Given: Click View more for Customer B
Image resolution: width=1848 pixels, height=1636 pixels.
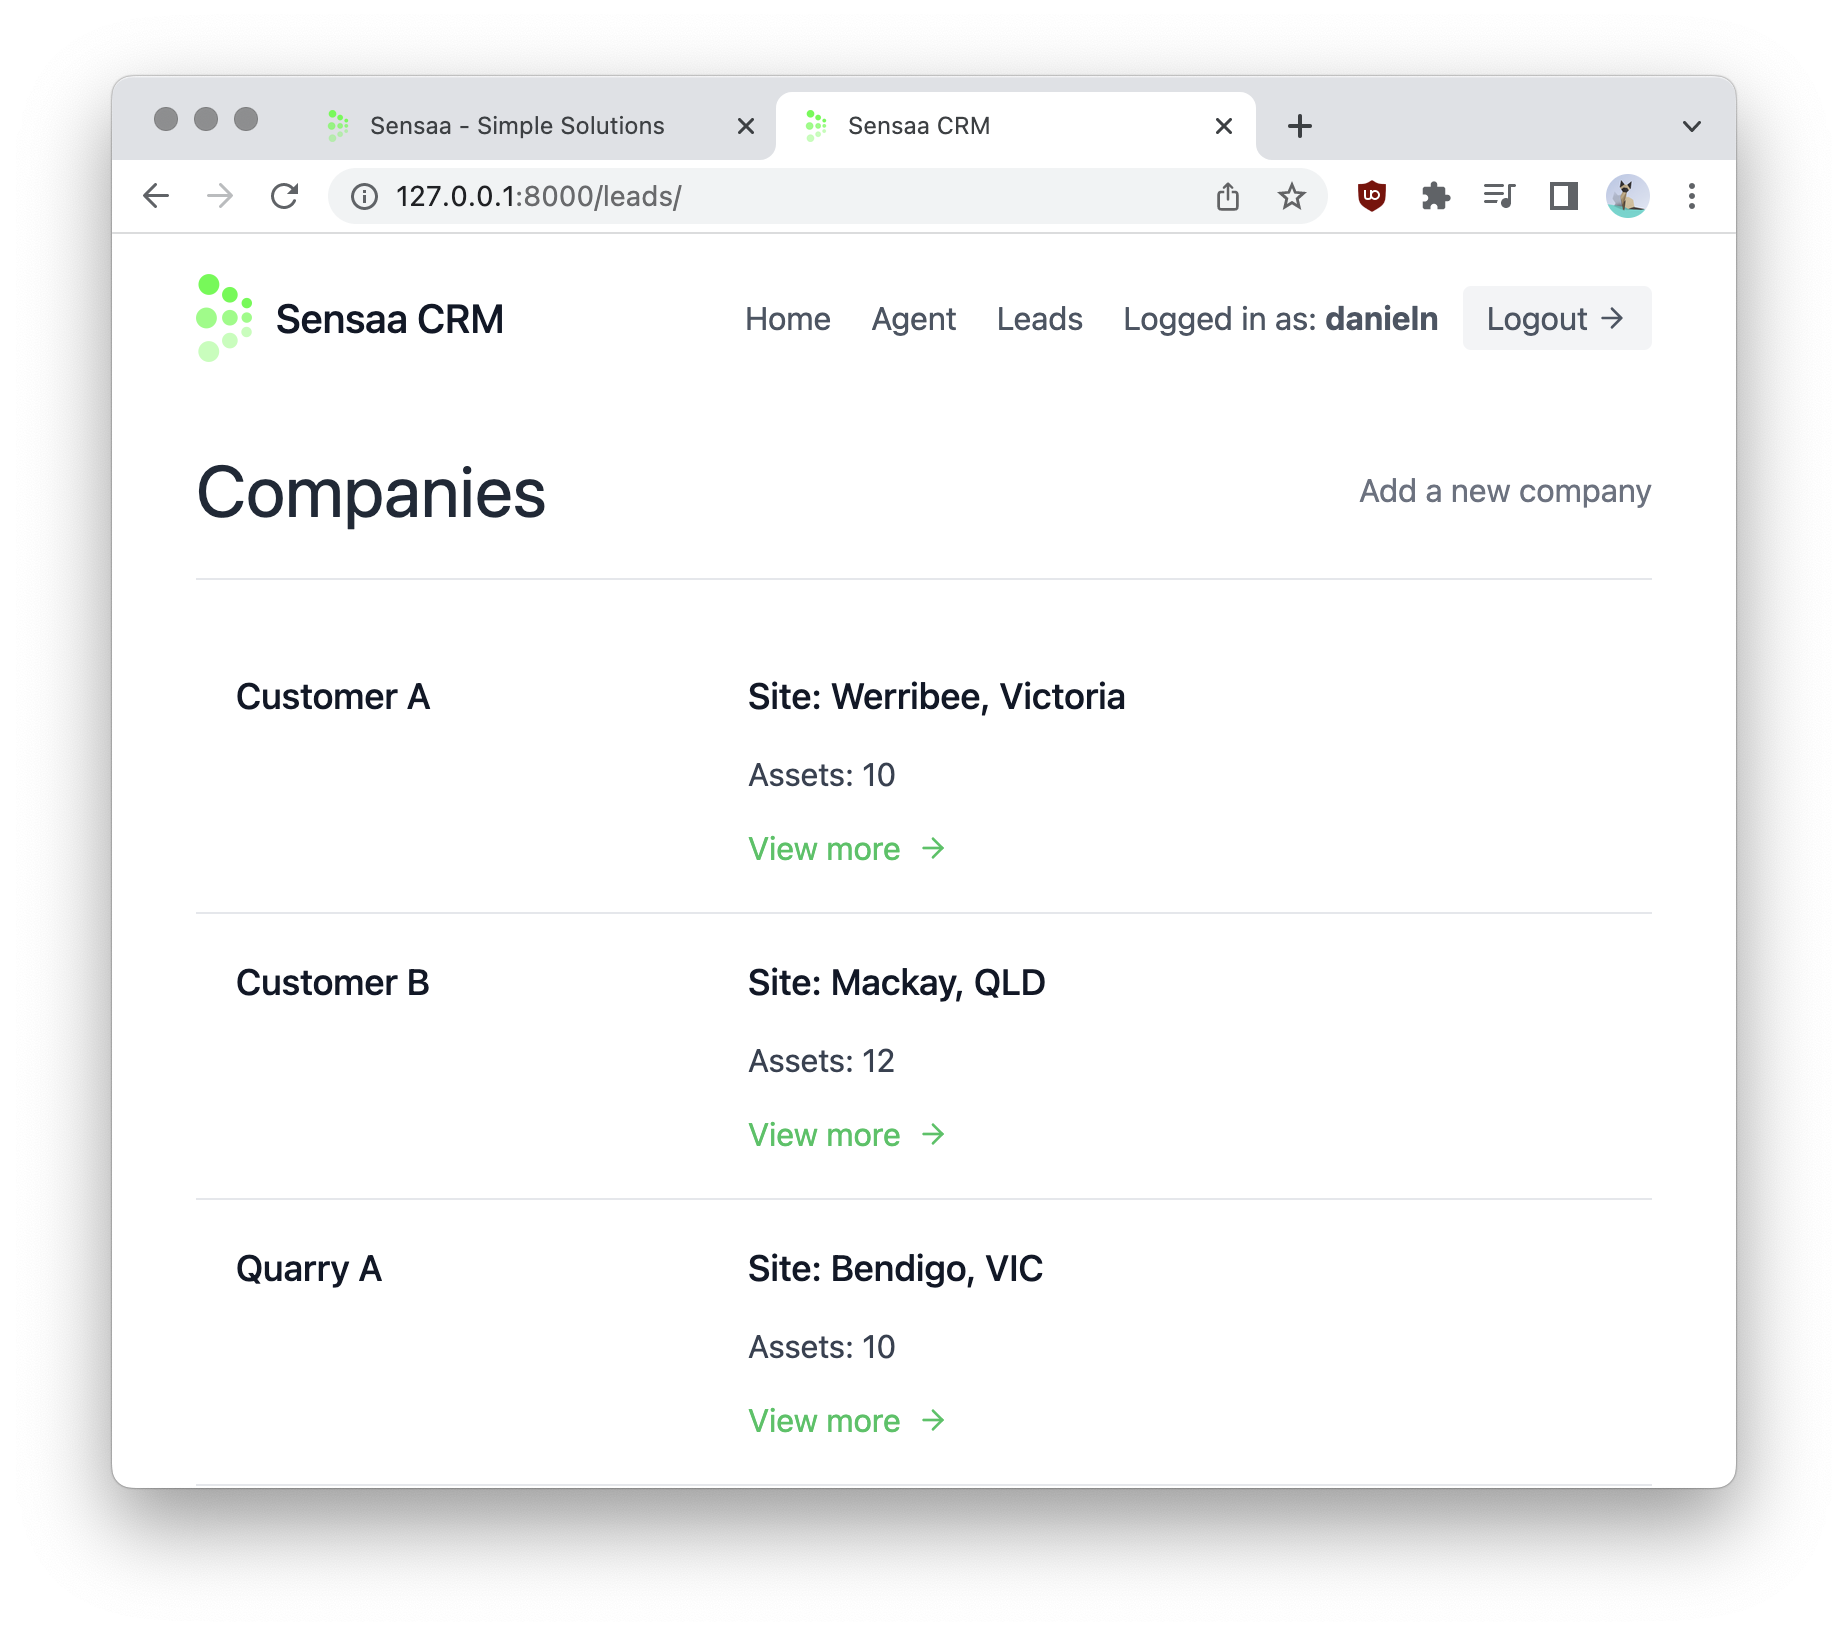Looking at the screenshot, I should click(847, 1135).
